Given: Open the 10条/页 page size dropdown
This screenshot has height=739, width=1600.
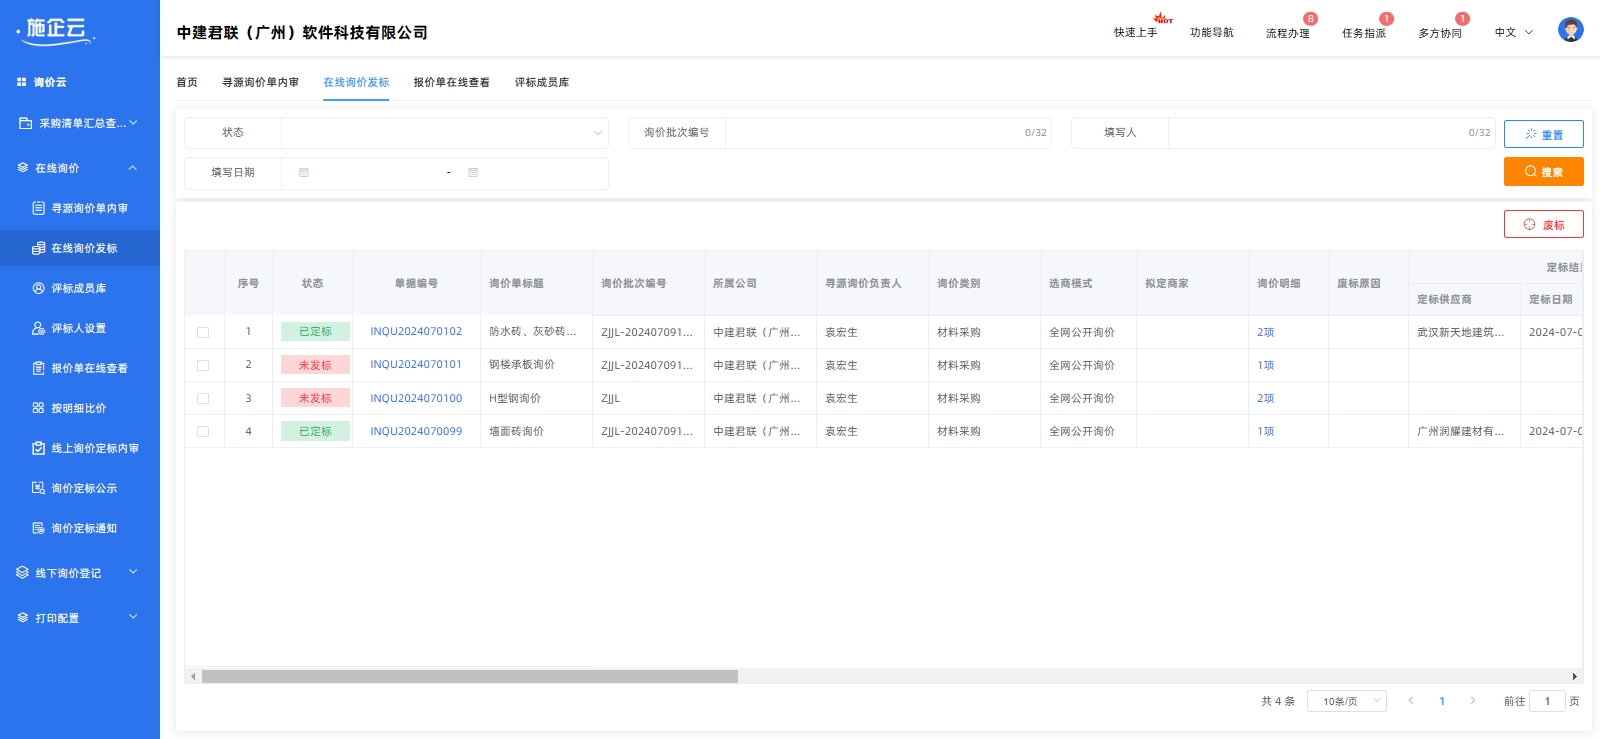Looking at the screenshot, I should coord(1346,701).
